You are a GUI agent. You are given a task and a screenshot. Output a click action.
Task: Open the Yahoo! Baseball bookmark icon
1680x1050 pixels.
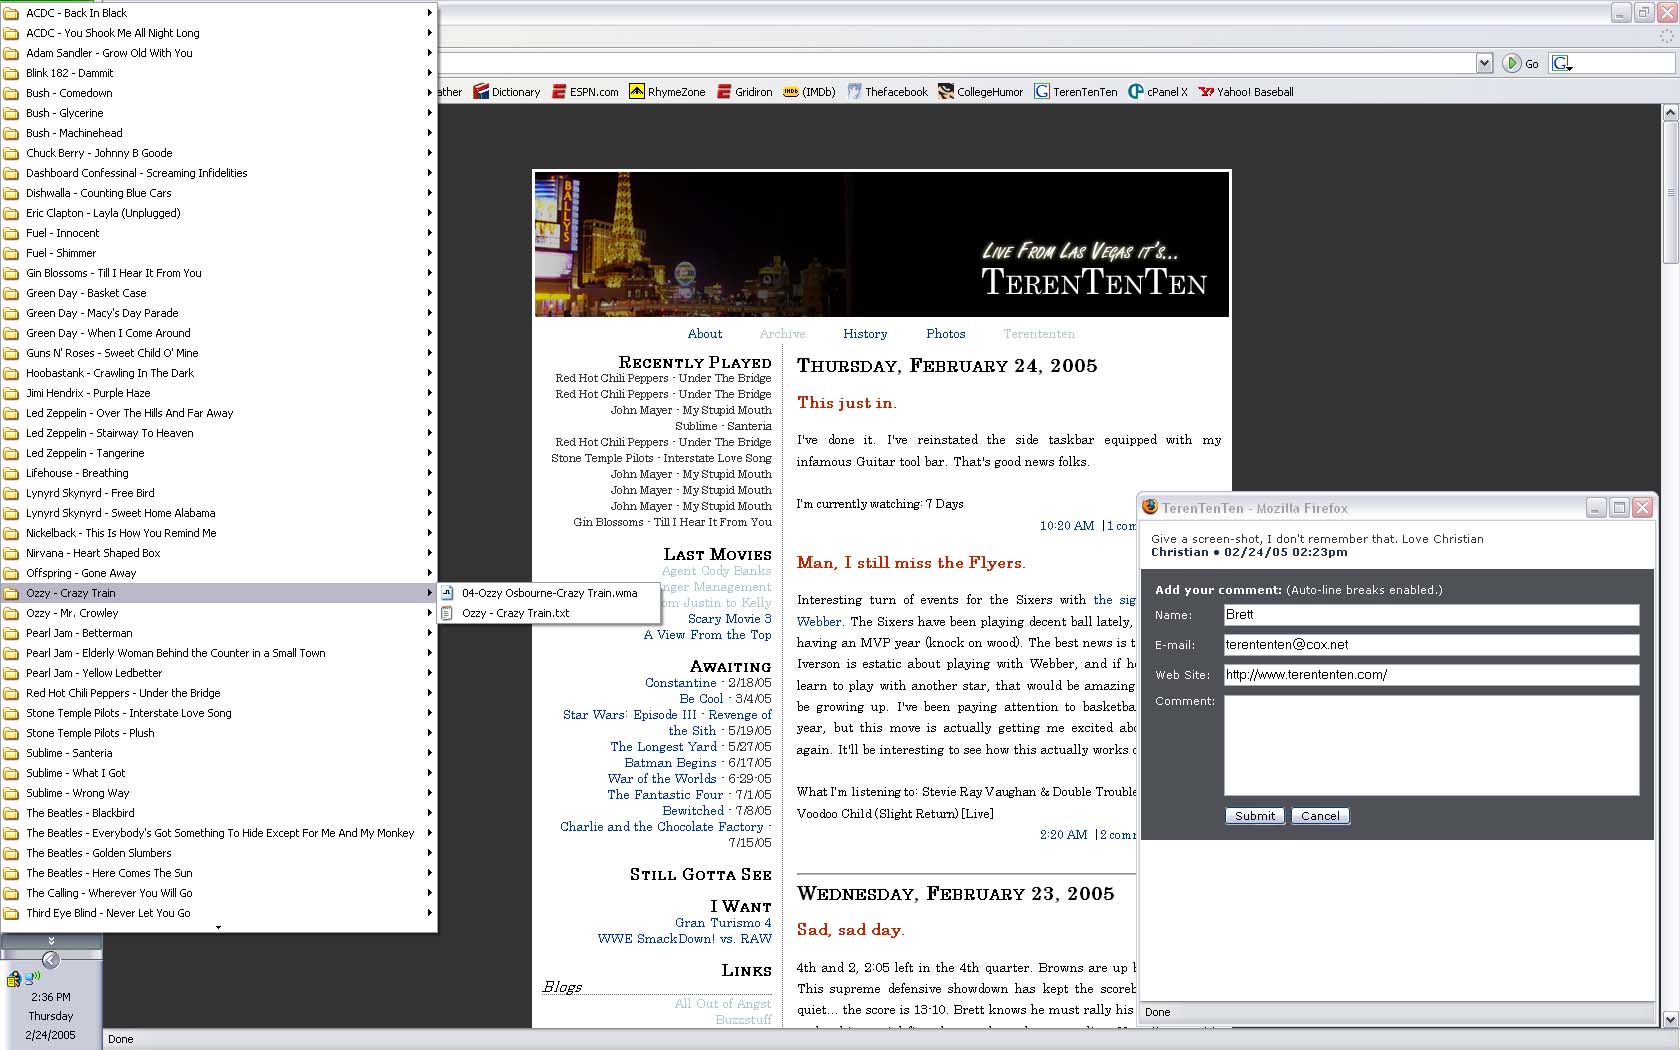point(1206,92)
